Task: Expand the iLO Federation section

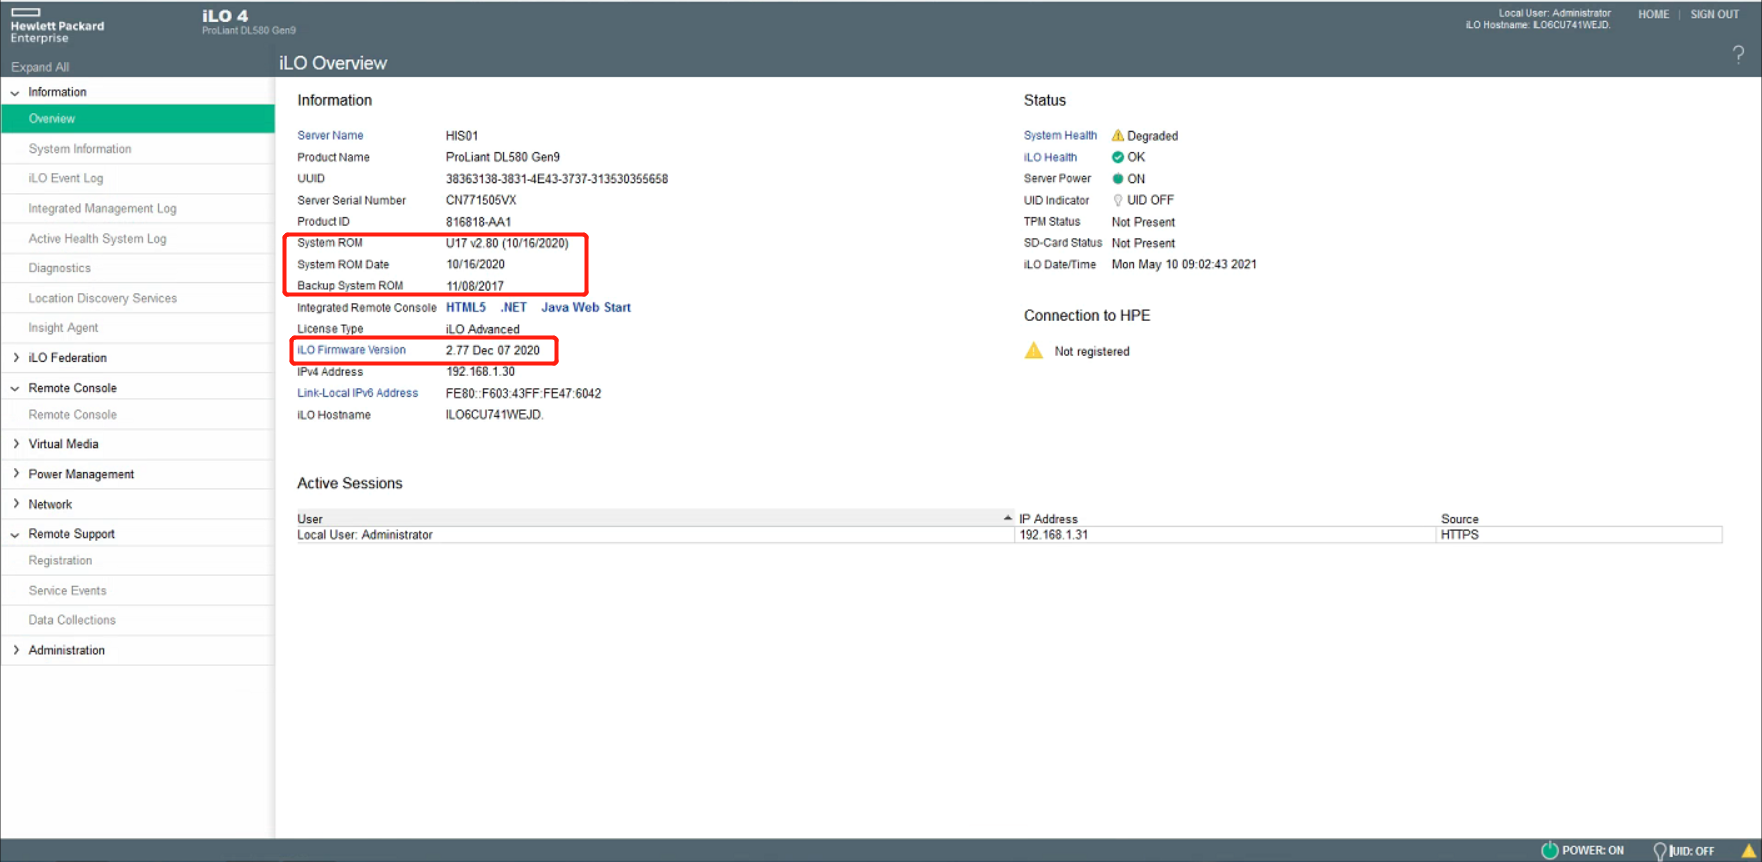Action: click(15, 358)
